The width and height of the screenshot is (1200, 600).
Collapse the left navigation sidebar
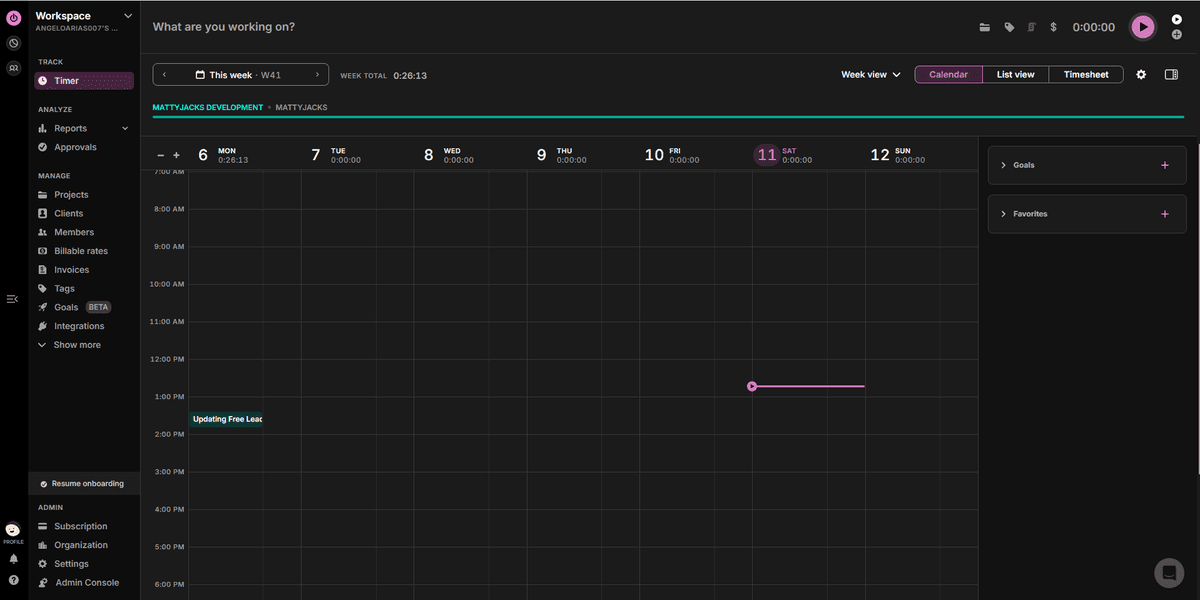(x=12, y=298)
